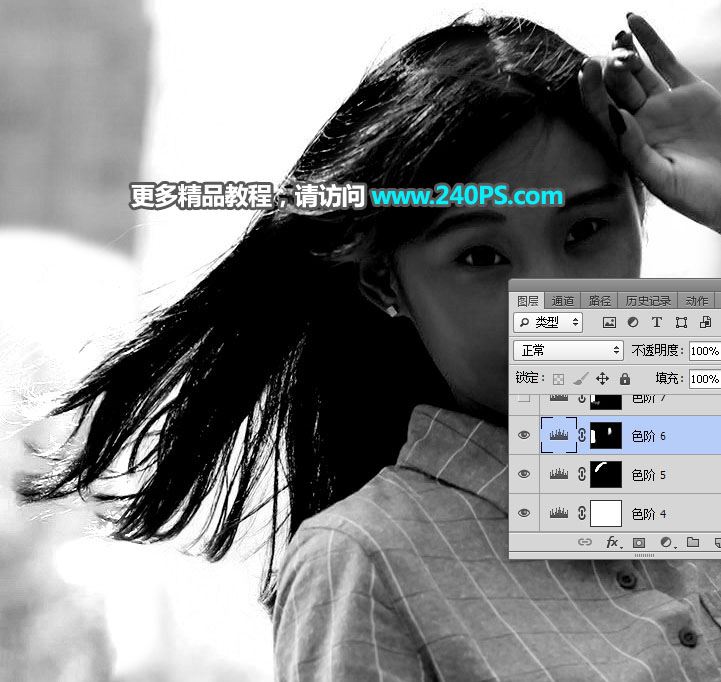Select 色阶 4 levels adjustment icon
The height and width of the screenshot is (682, 721).
(x=559, y=513)
